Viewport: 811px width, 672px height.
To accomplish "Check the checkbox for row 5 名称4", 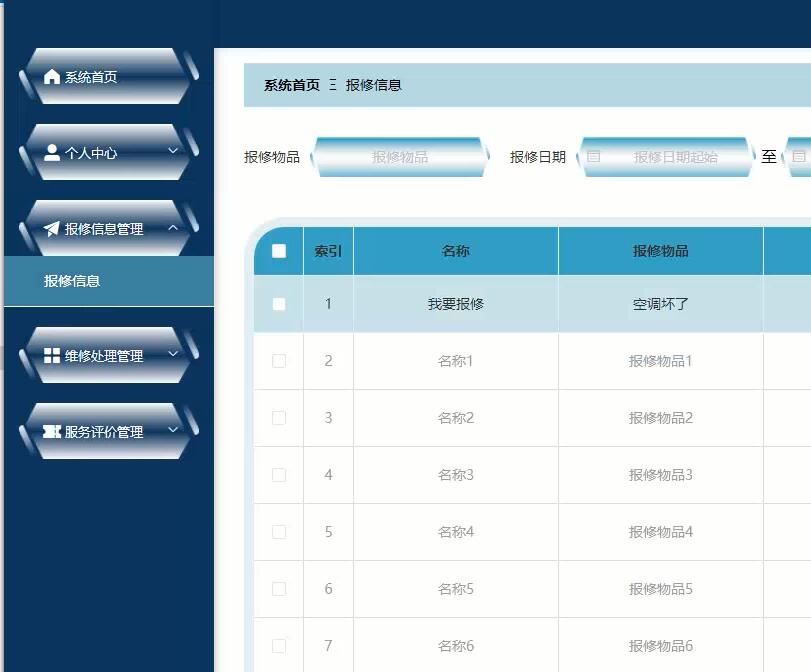I will click(279, 531).
